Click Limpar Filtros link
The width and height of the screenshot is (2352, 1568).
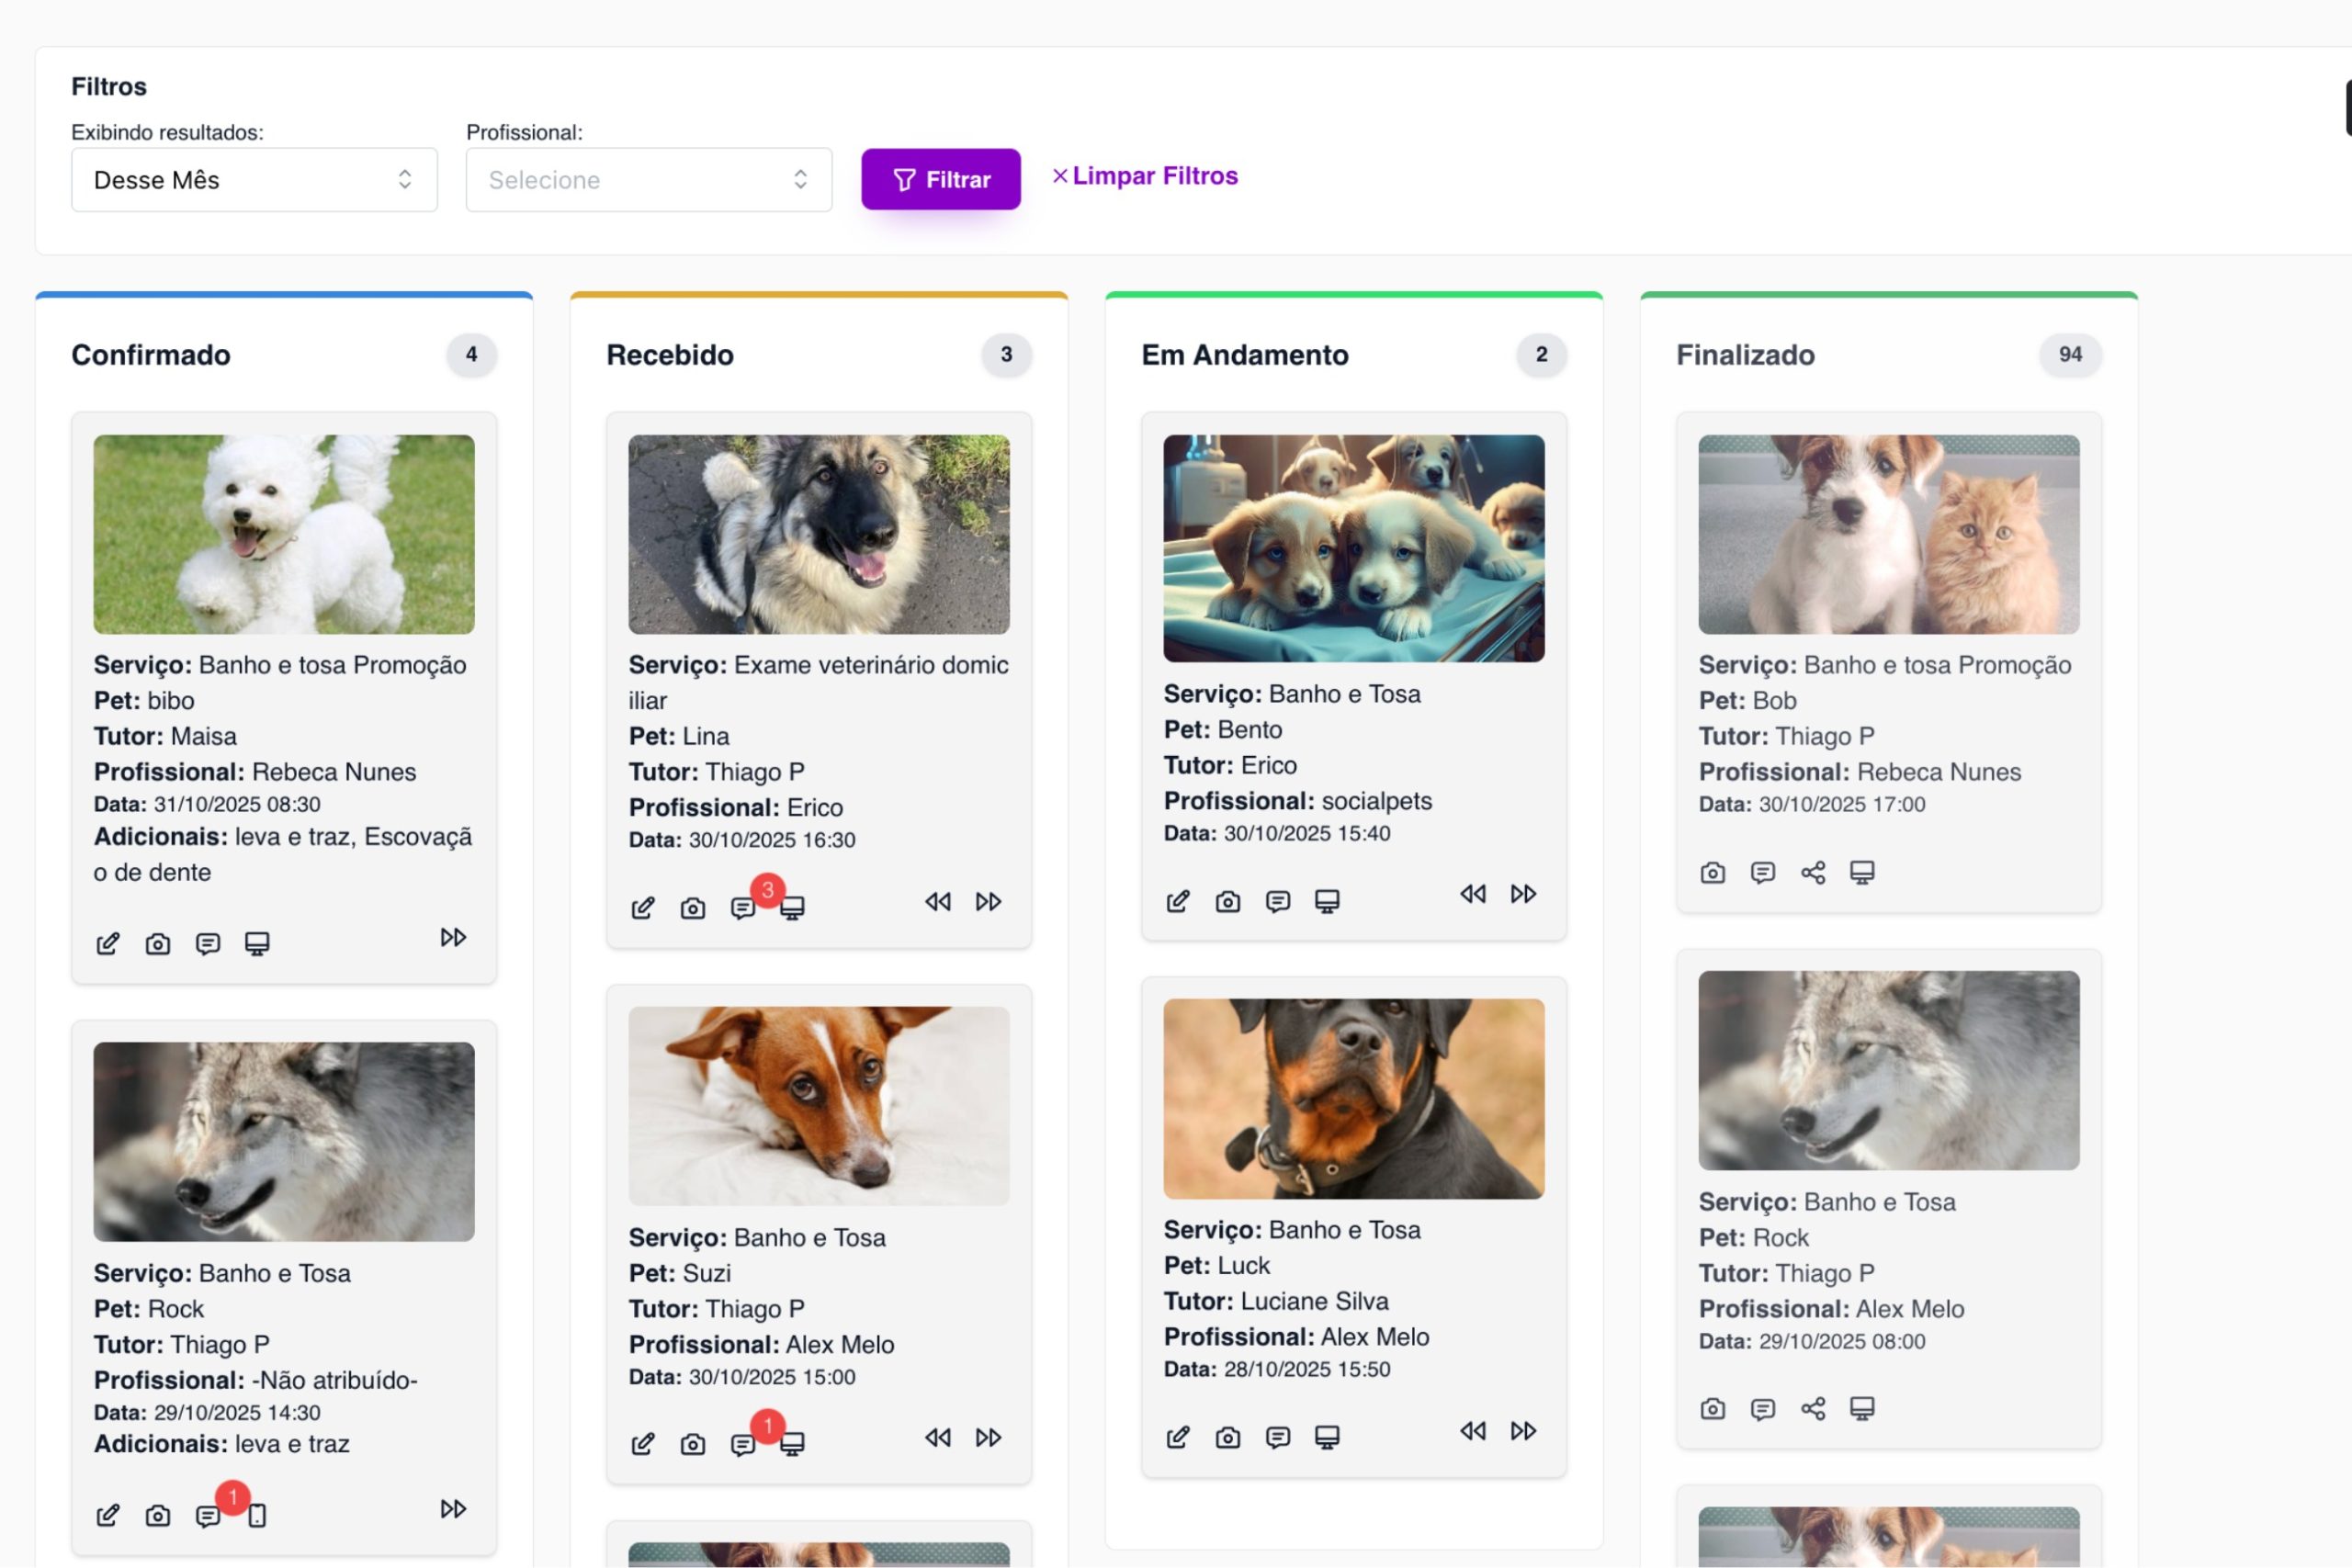tap(1144, 176)
